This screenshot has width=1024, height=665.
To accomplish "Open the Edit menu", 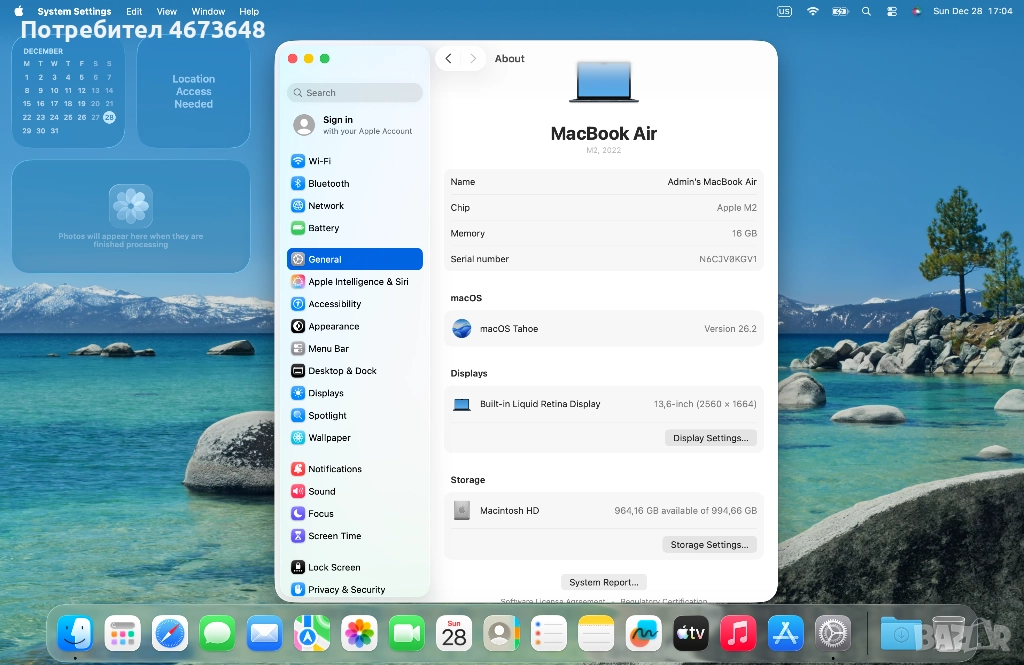I will click(x=134, y=11).
